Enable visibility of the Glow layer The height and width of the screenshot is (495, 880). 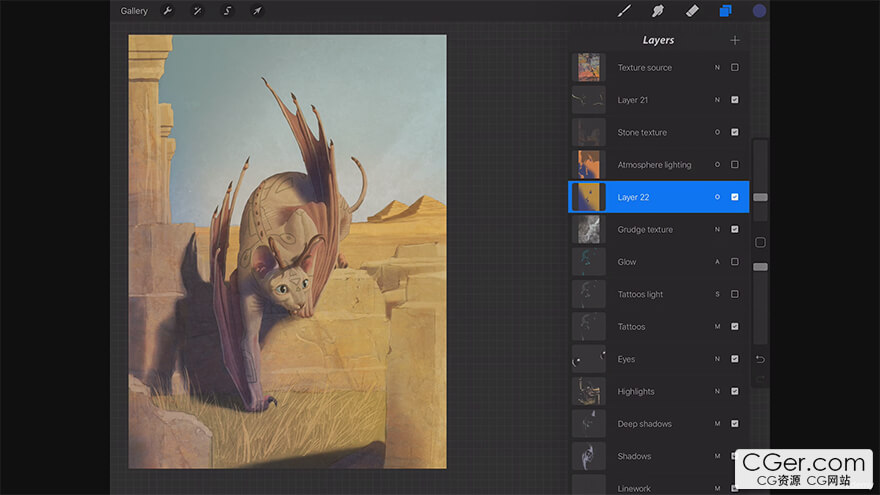735,262
